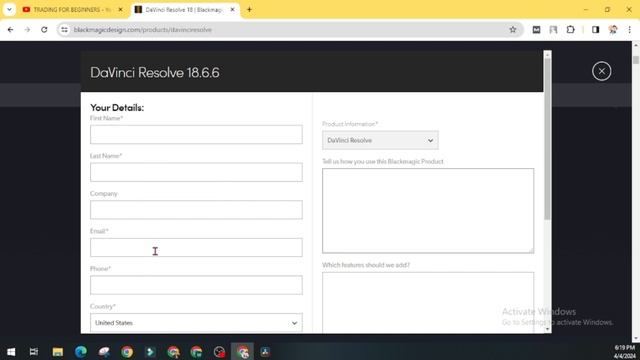
Task: Open File Explorer from taskbar
Action: click(58, 351)
